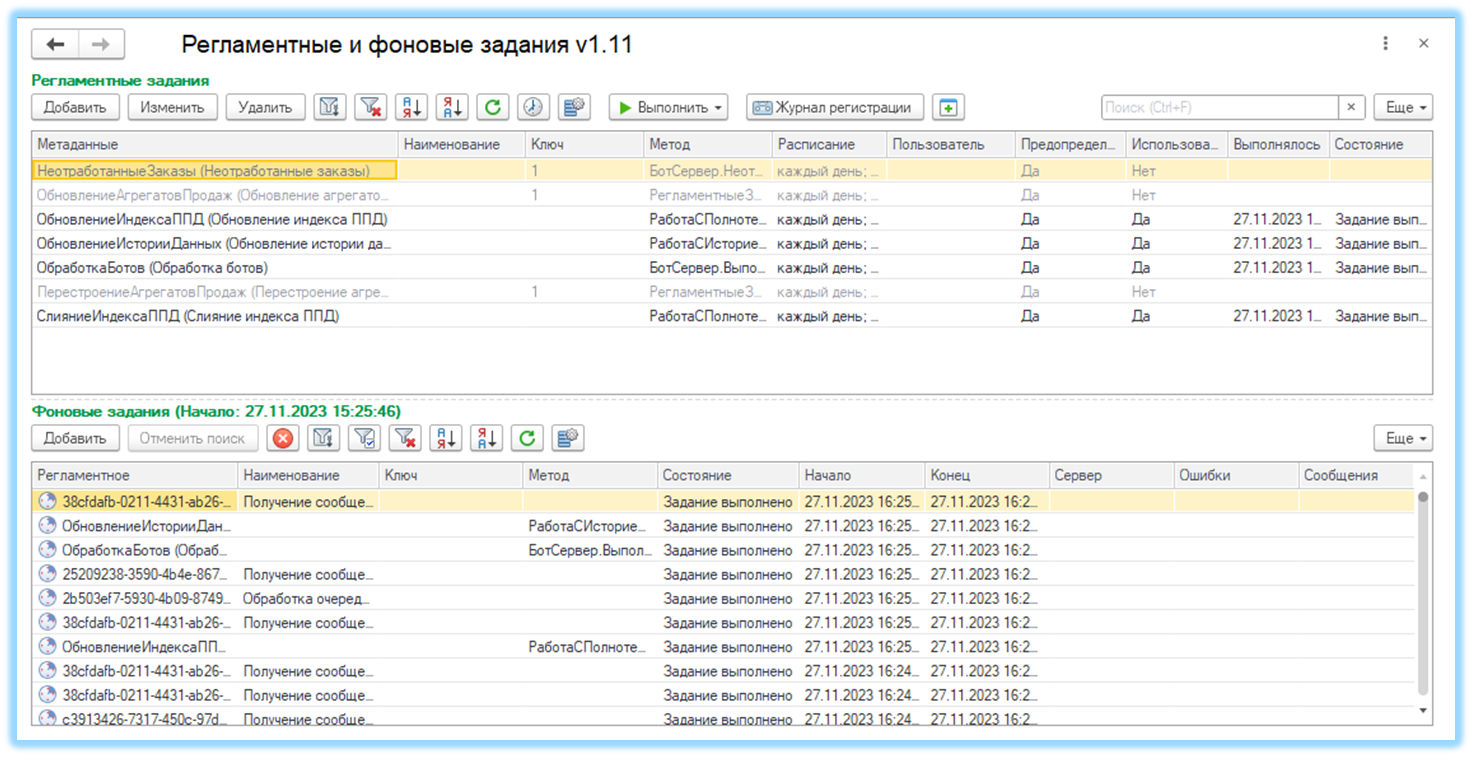Clear filter in scheduled jobs toolbar
Viewport: 1472px width, 757px height.
point(370,107)
